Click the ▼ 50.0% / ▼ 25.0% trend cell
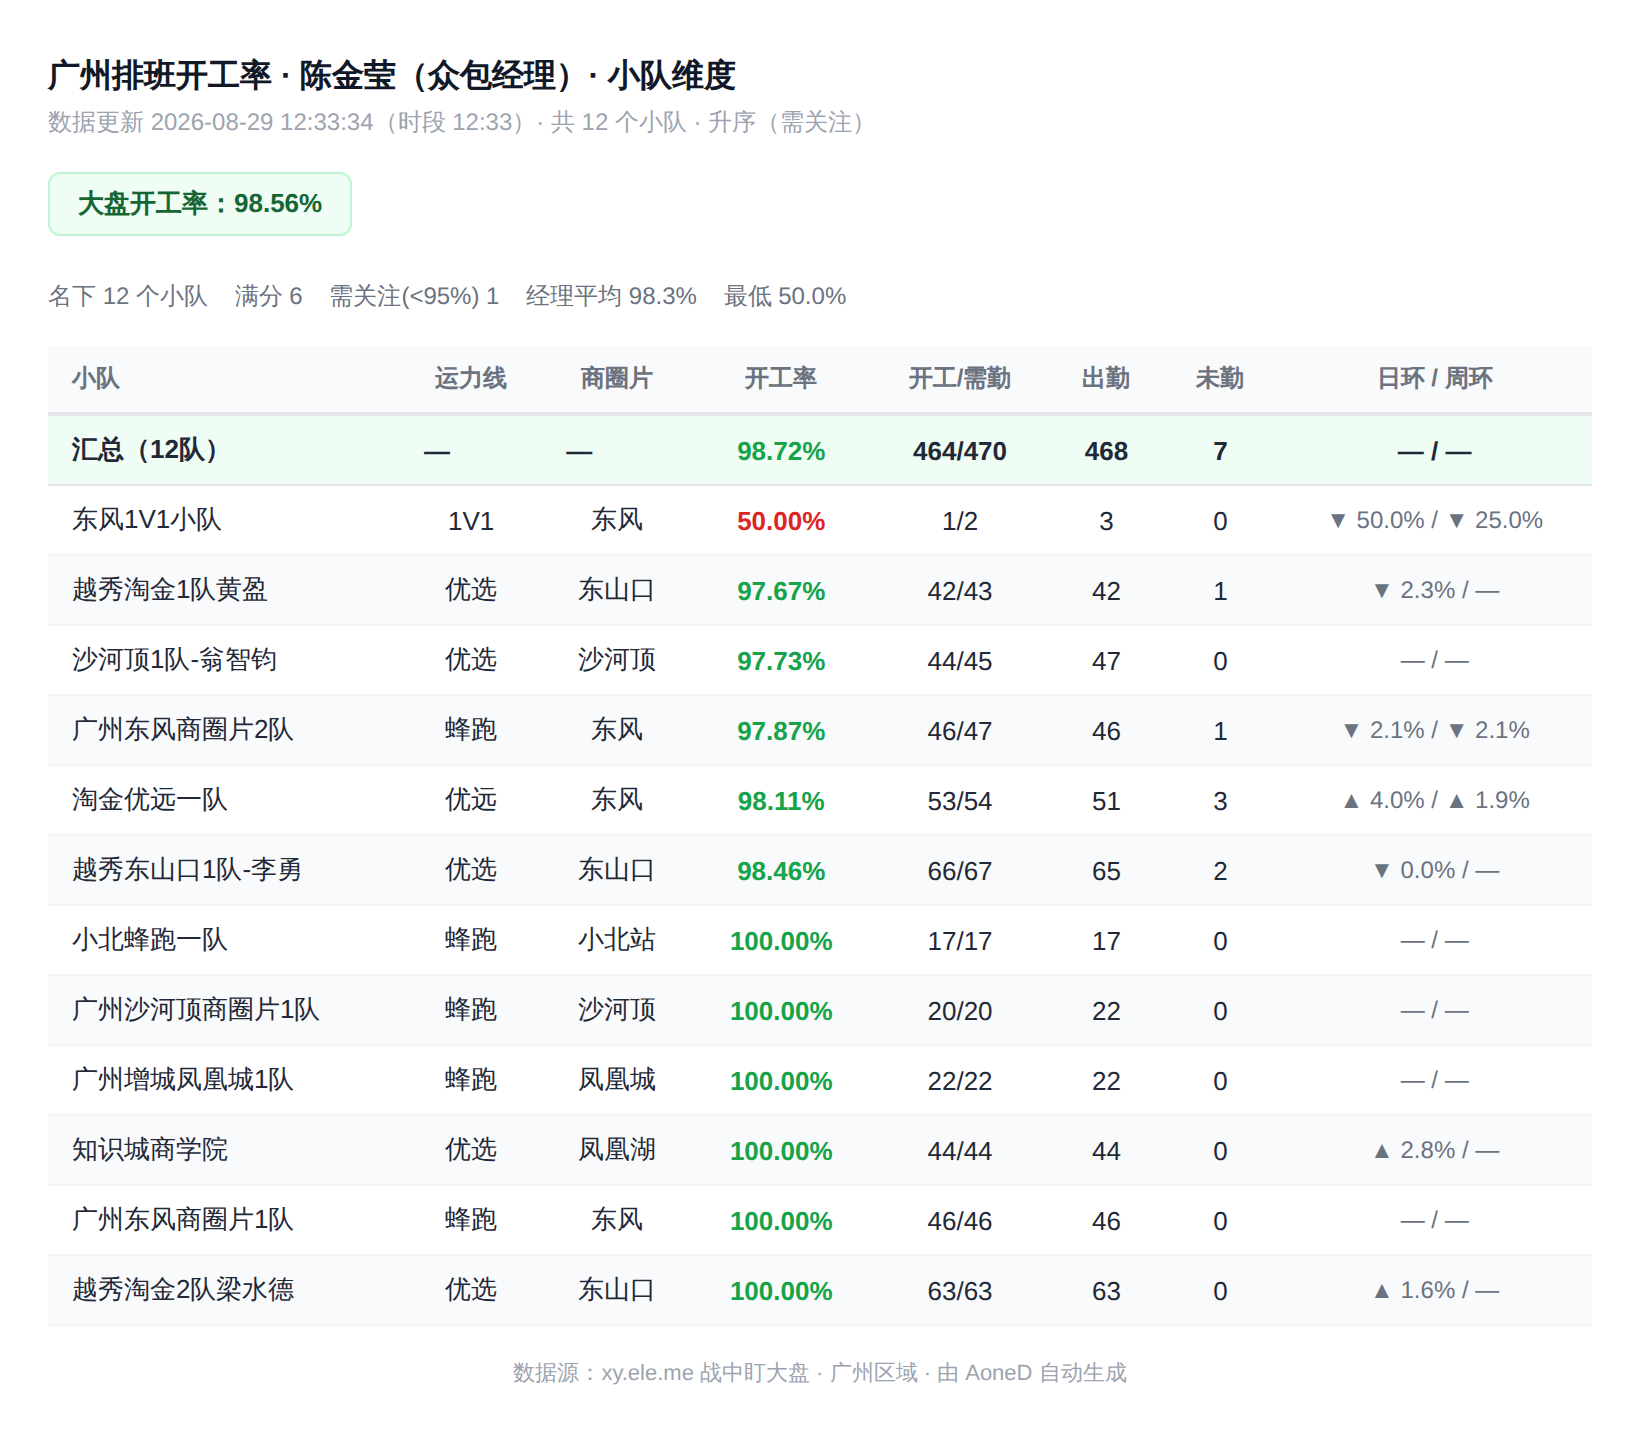Viewport: 1640px width, 1444px height. 1435,520
